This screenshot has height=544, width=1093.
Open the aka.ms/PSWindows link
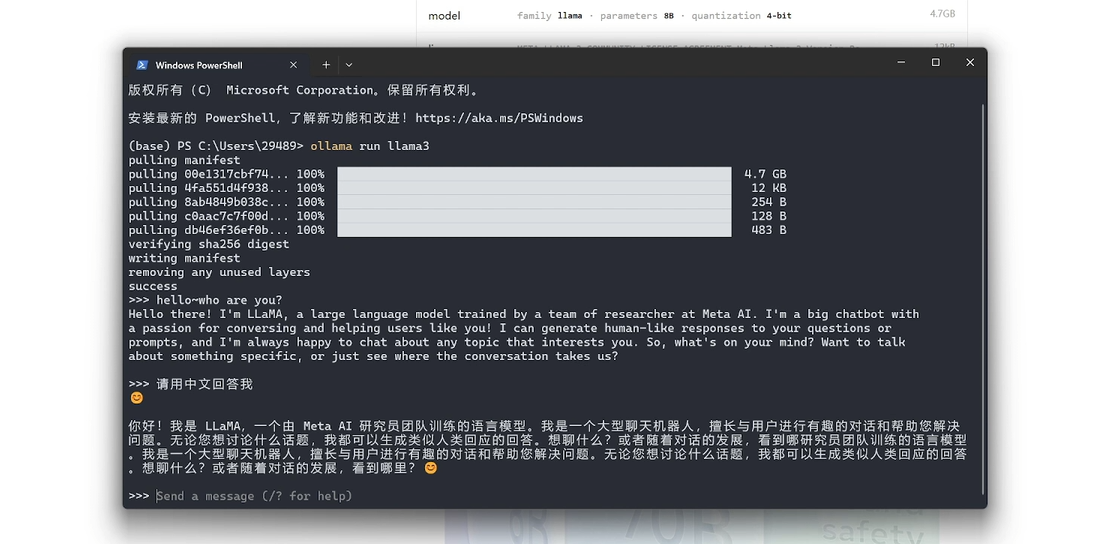[498, 118]
